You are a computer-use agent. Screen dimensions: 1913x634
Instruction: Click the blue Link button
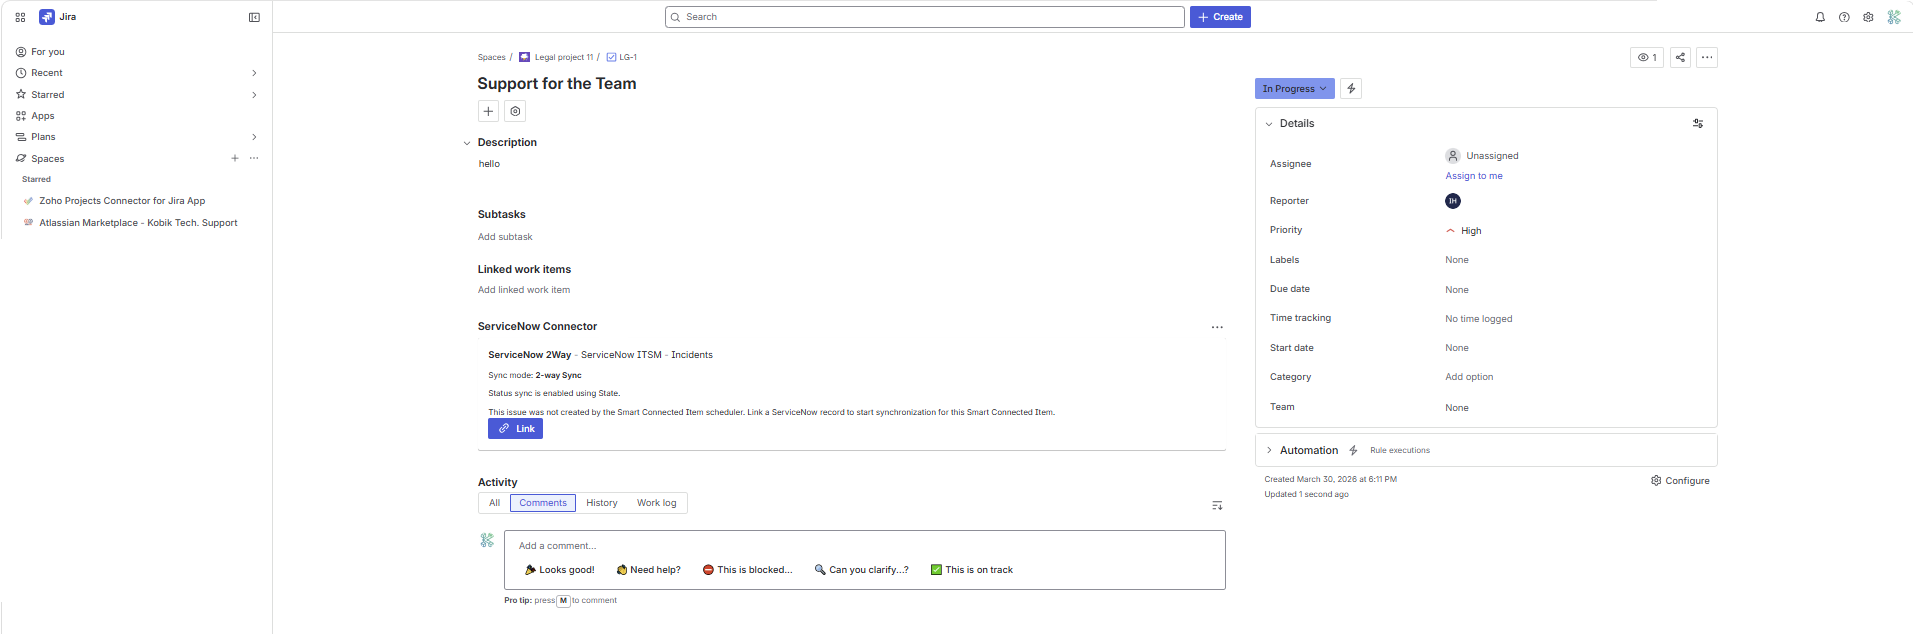(x=515, y=428)
